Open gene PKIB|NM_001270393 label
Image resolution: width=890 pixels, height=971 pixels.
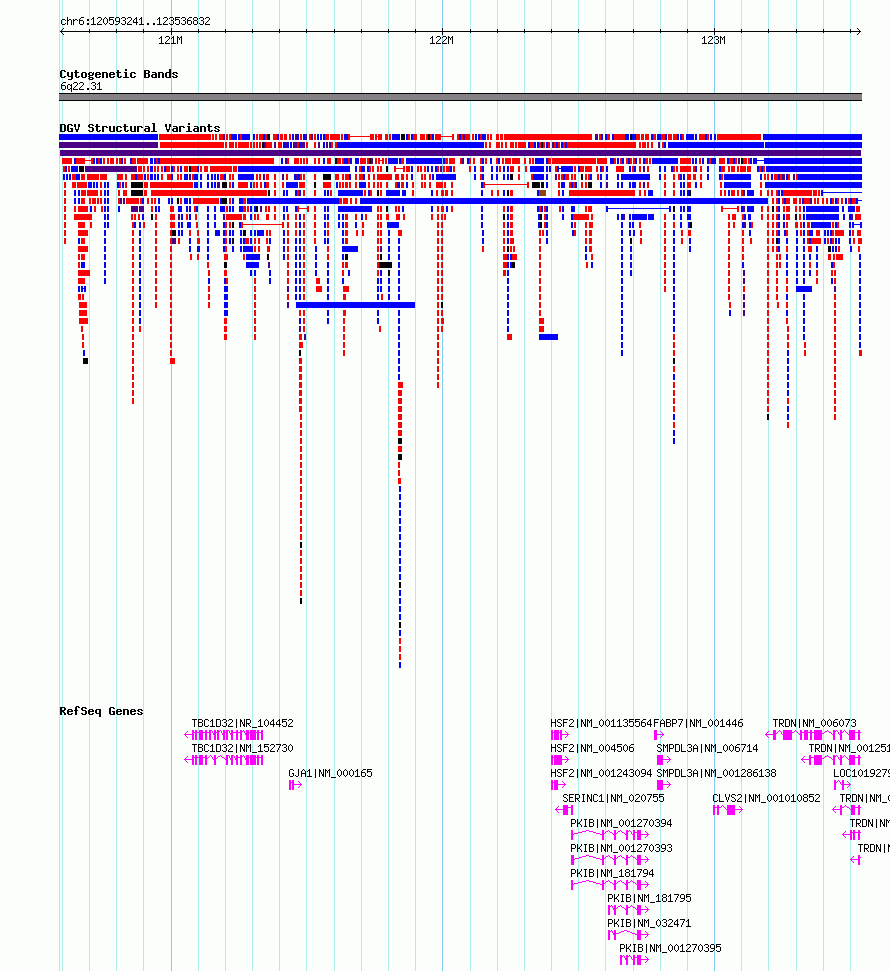coord(621,848)
